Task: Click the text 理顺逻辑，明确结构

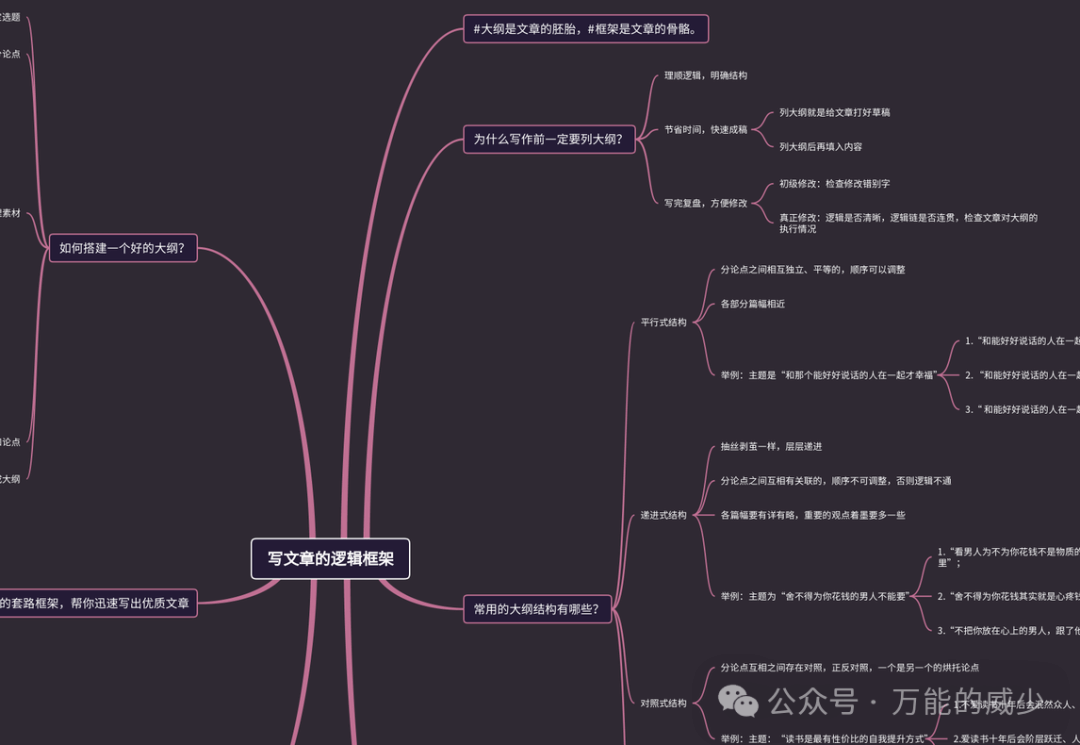Action: (x=705, y=76)
